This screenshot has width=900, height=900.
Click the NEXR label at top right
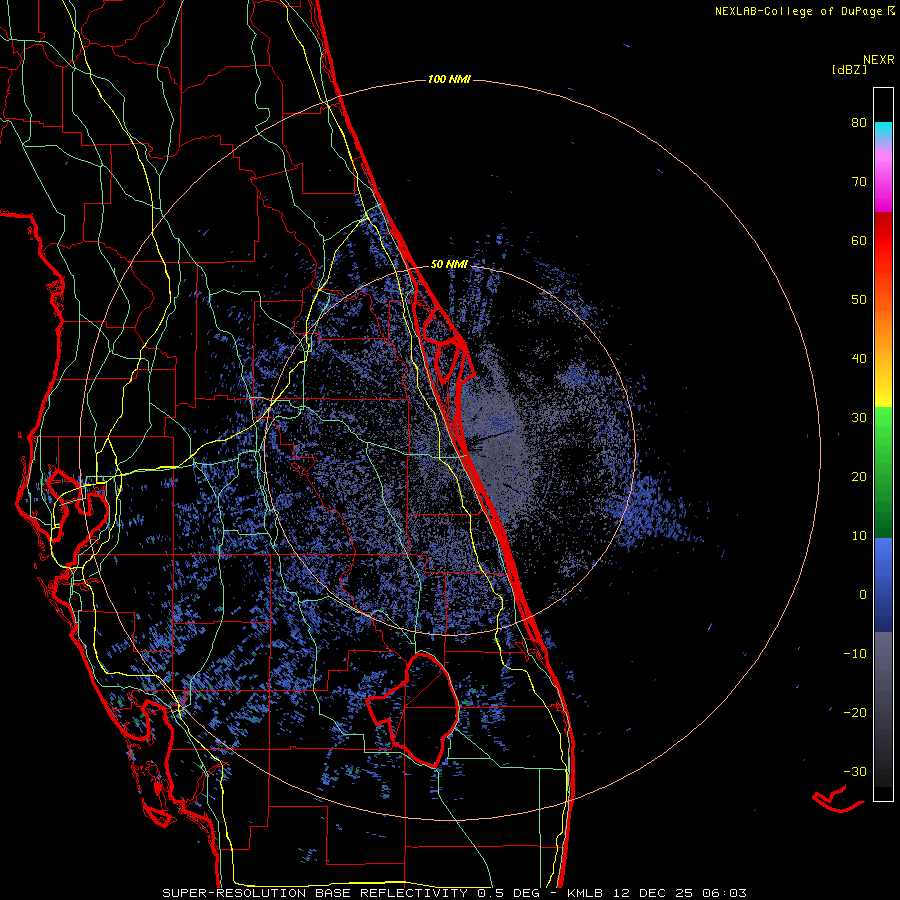coord(878,60)
